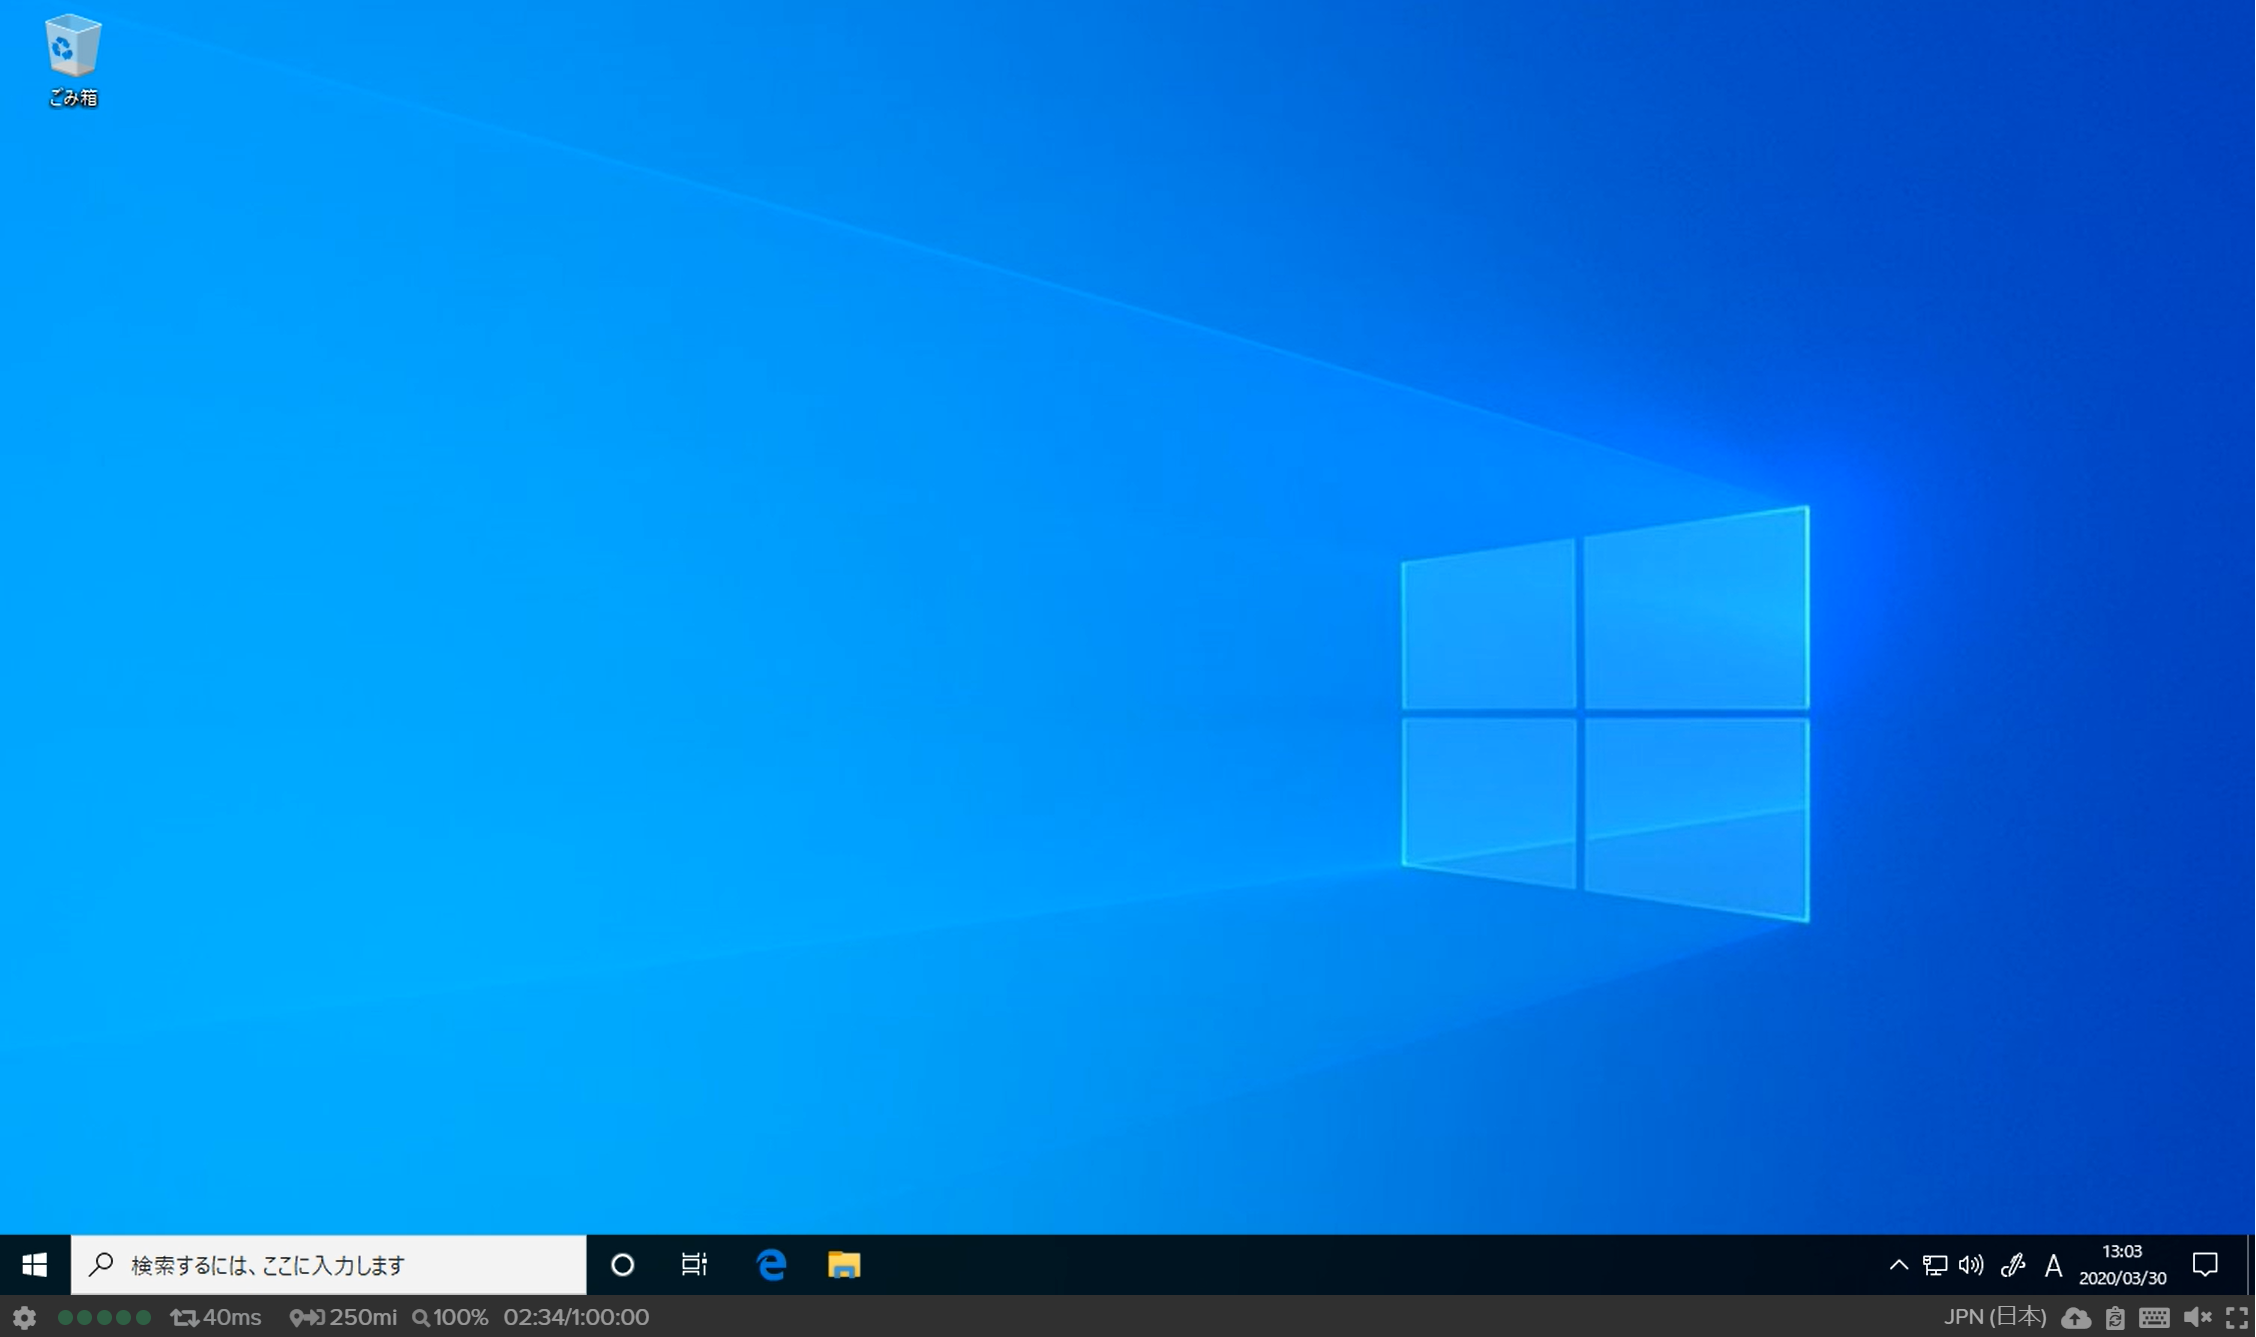Expand hidden system tray icons chevron
Image resolution: width=2256 pixels, height=1337 pixels.
[1898, 1265]
